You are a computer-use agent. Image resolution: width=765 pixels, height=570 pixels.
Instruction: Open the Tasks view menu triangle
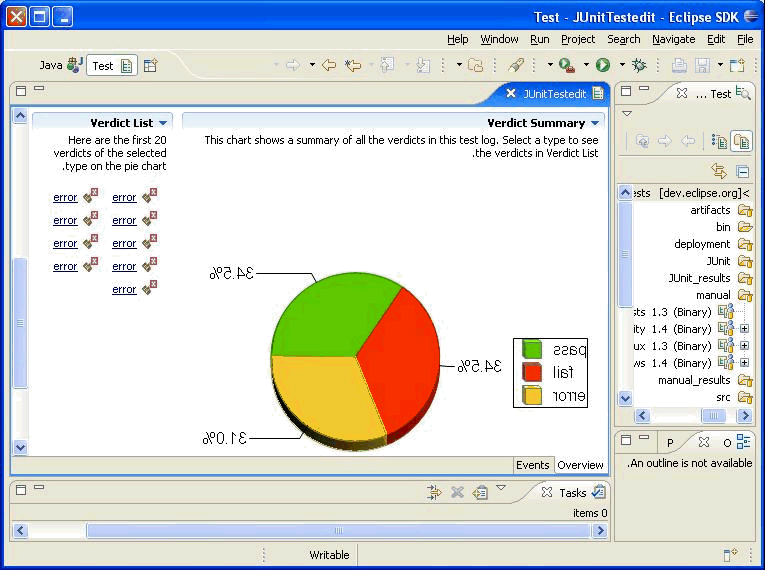click(x=501, y=488)
